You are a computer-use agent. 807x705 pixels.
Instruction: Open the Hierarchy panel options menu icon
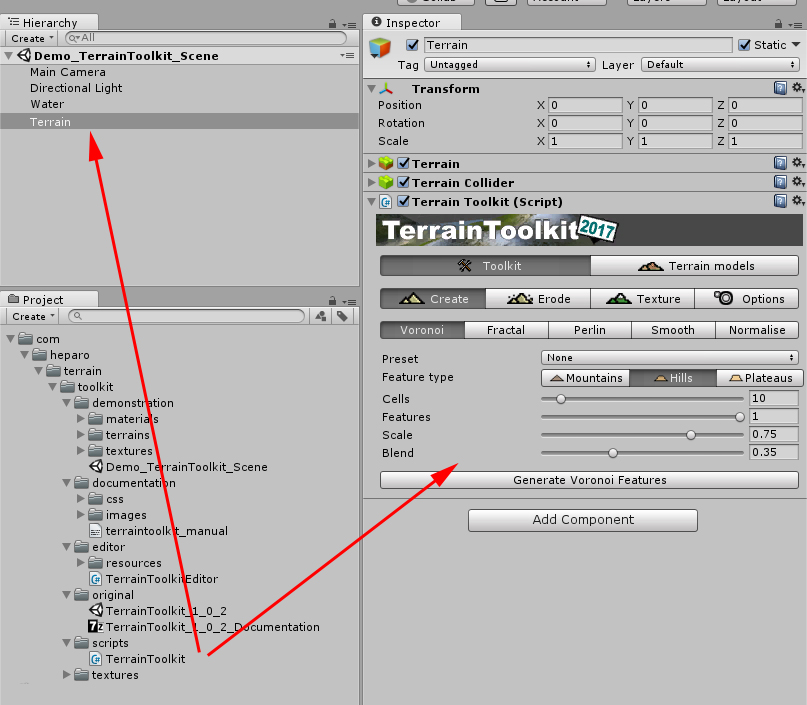point(349,24)
